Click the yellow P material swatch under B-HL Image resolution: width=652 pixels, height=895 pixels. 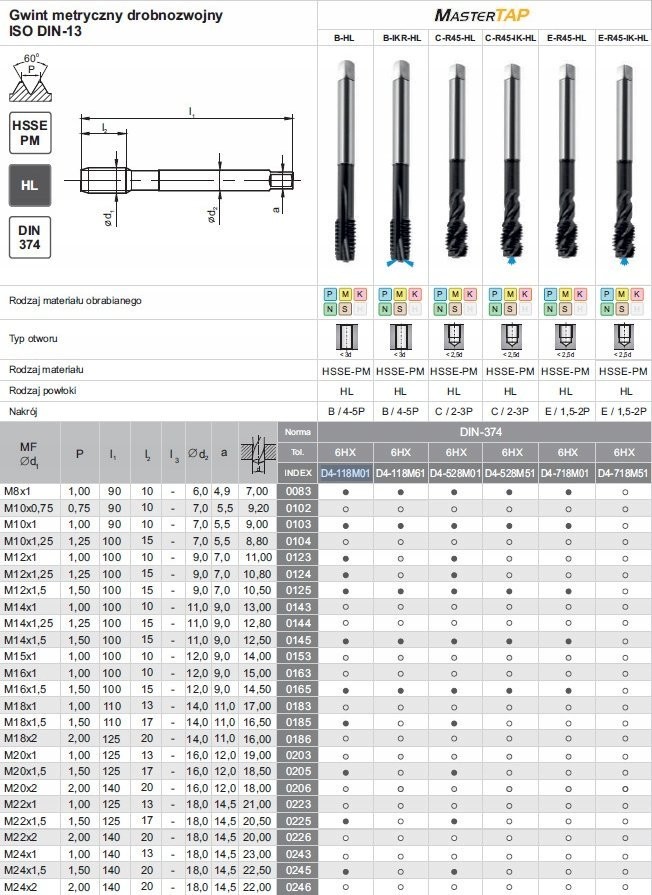coord(331,294)
